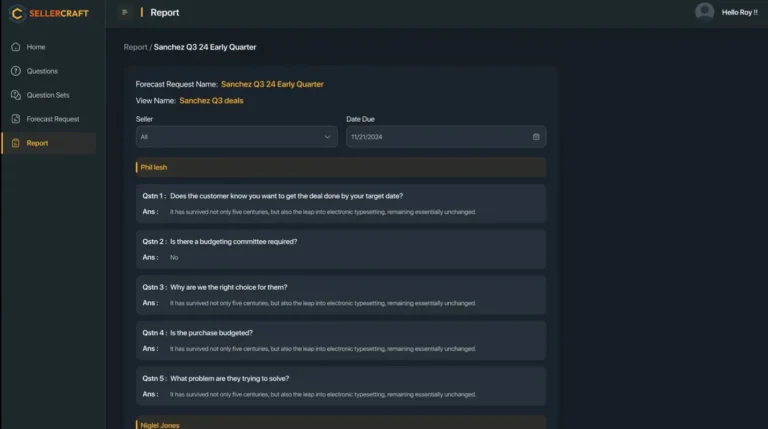The image size is (768, 429).
Task: Click the Forecast Request document icon
Action: click(16, 119)
